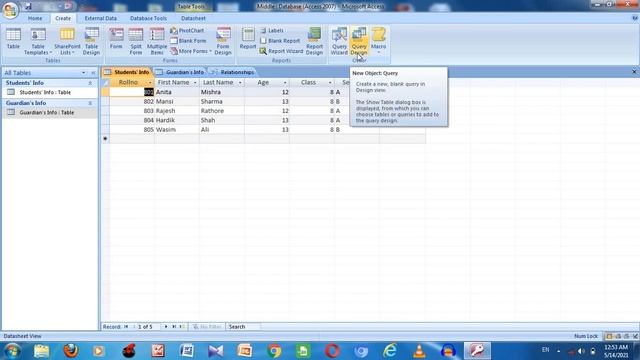This screenshot has width=640, height=360.
Task: Click the Blank Report button
Action: pos(280,41)
